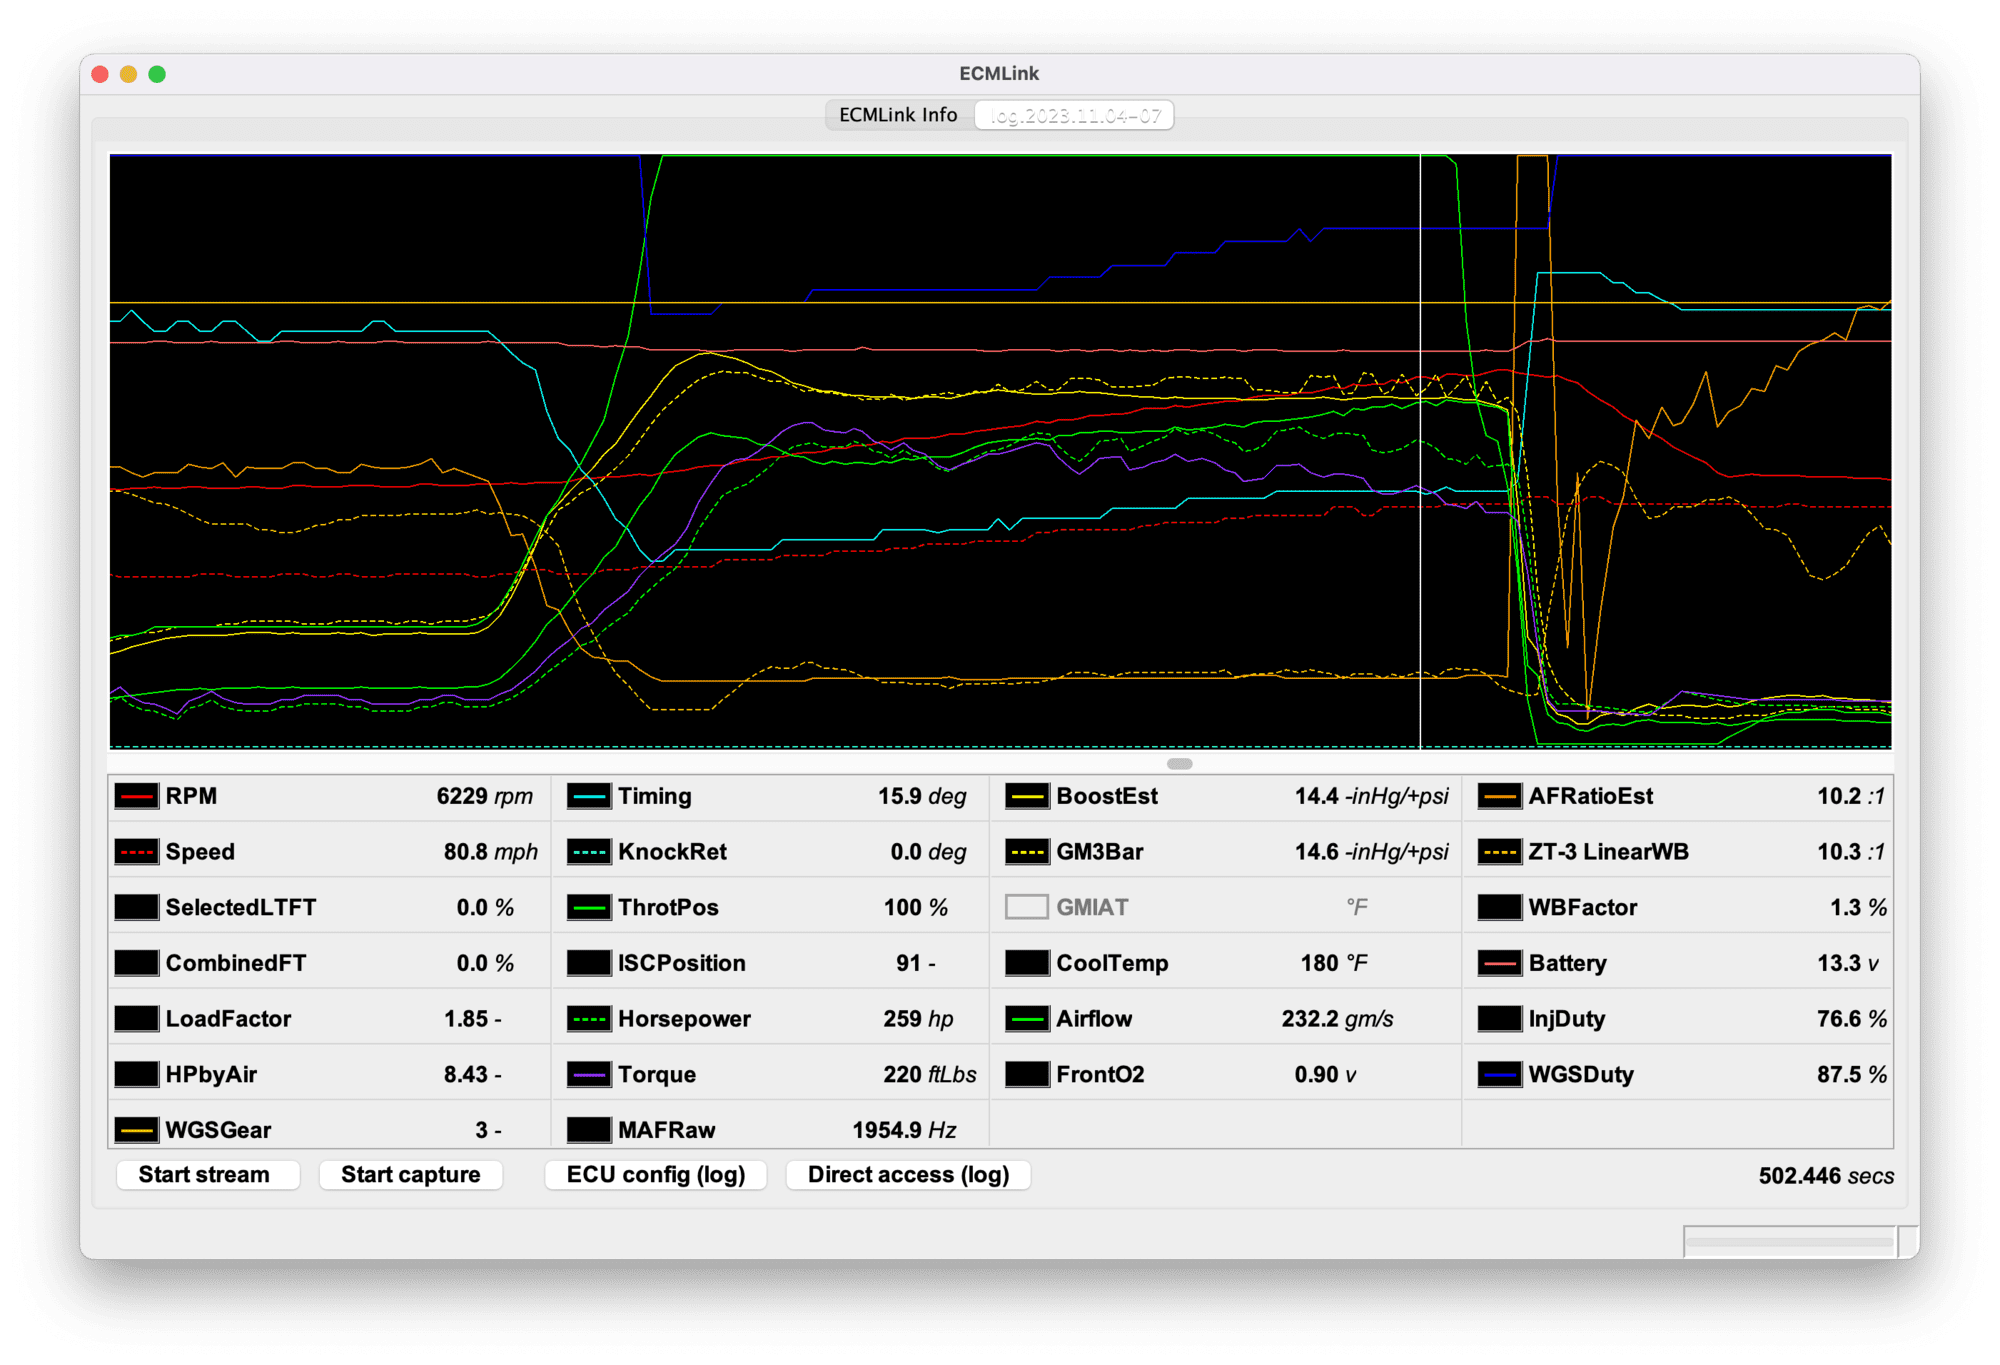The height and width of the screenshot is (1365, 2000).
Task: Click the GM3Bar dashed yellow swatch
Action: [x=1027, y=852]
